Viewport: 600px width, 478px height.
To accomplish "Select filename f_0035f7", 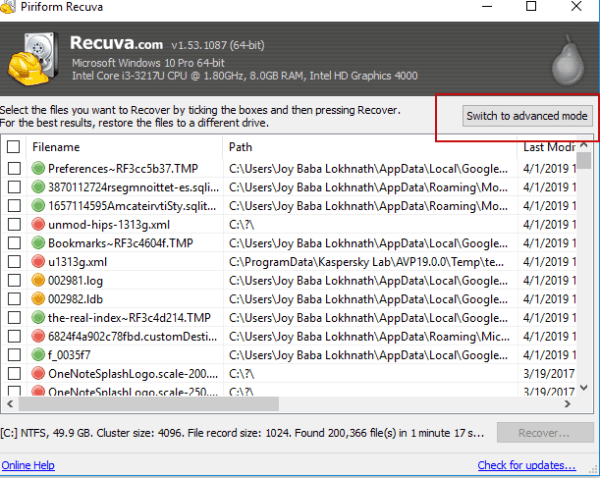I will pos(69,355).
